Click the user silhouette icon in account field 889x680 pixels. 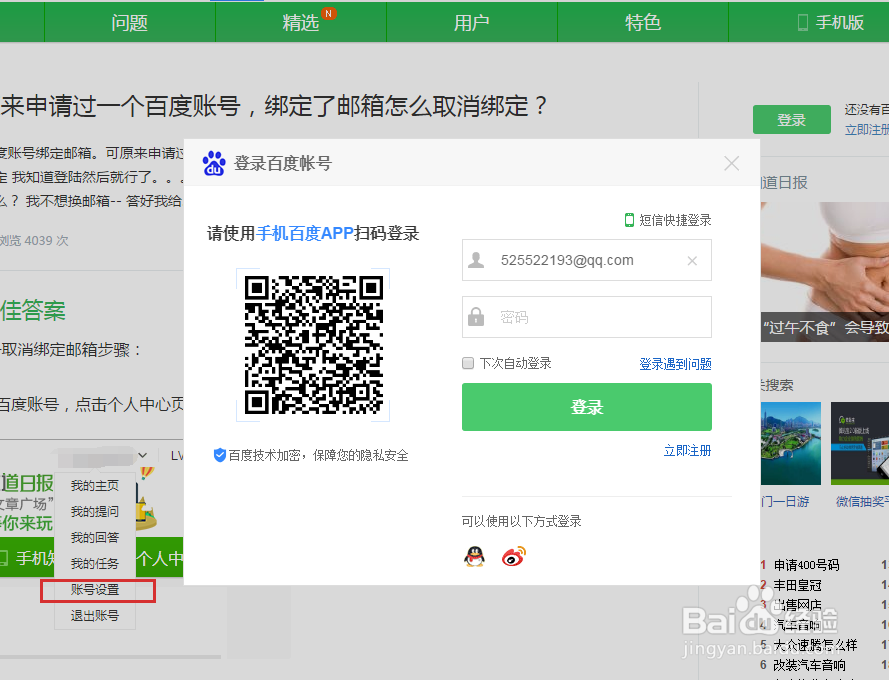[x=476, y=260]
